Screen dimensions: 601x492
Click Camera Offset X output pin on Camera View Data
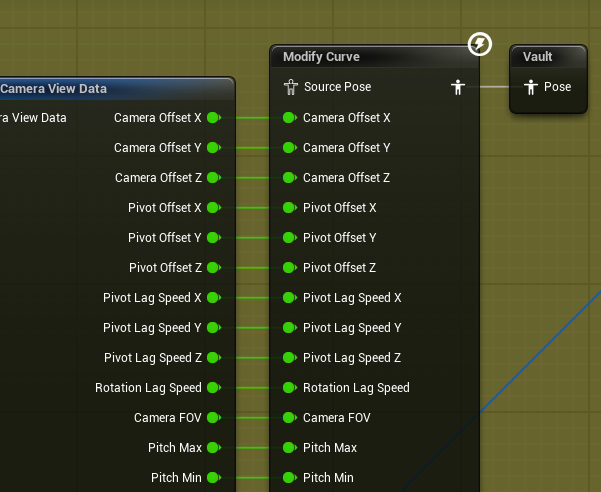coord(214,118)
